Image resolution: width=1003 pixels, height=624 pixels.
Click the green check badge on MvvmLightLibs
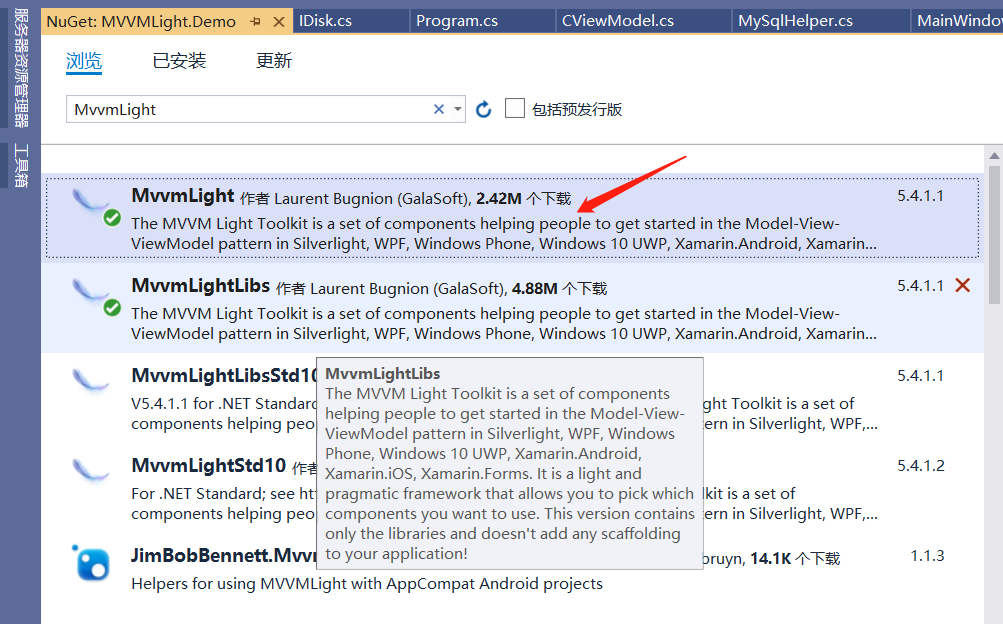(111, 306)
